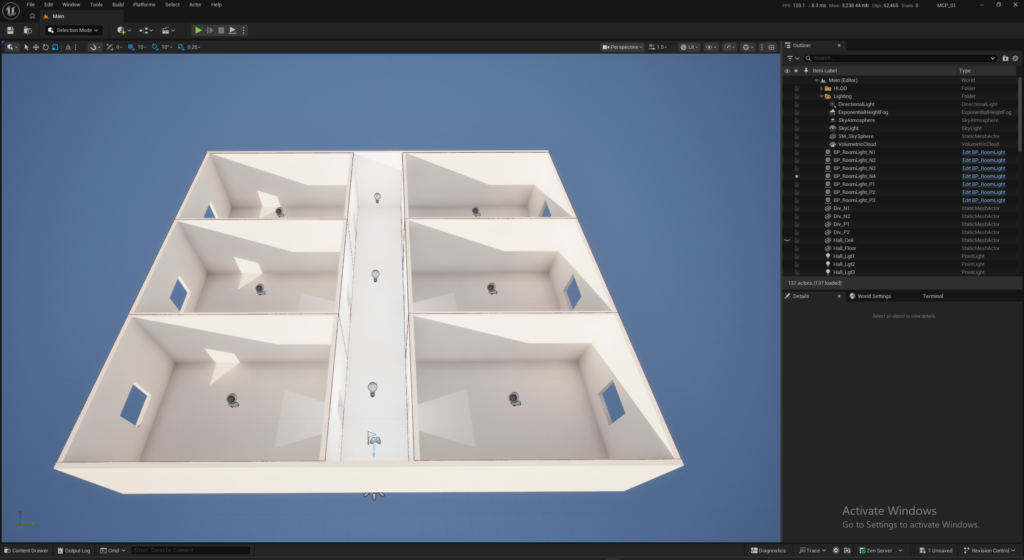Click the Item Label column header
This screenshot has width=1024, height=560.
pos(824,70)
